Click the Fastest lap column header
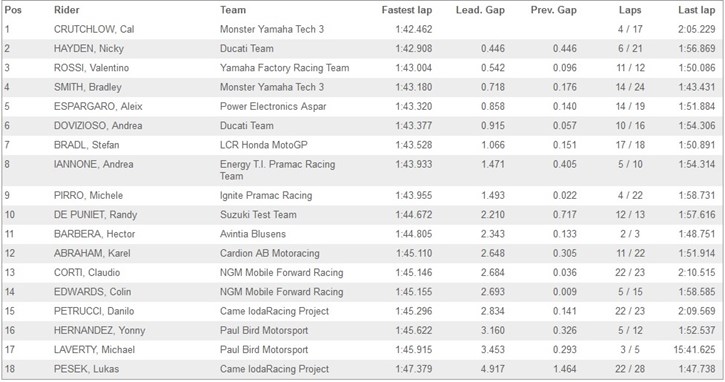This screenshot has height=382, width=725. [x=406, y=10]
